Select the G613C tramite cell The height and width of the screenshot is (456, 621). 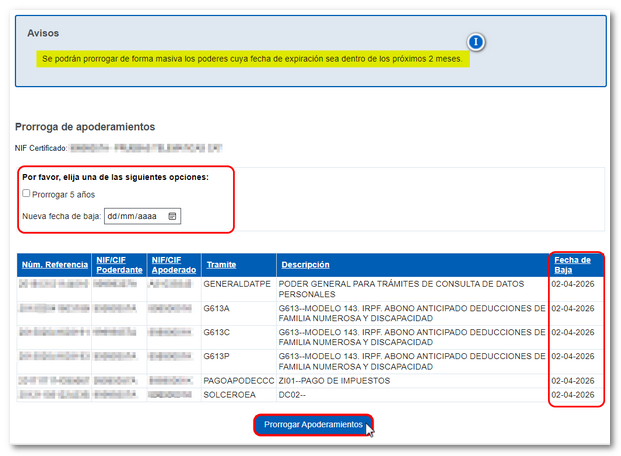[217, 332]
